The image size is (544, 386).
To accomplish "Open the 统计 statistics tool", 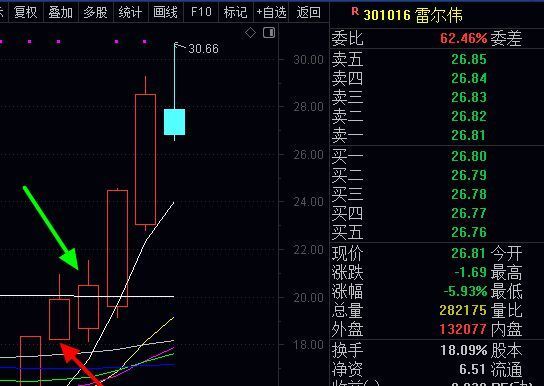I will pos(130,12).
